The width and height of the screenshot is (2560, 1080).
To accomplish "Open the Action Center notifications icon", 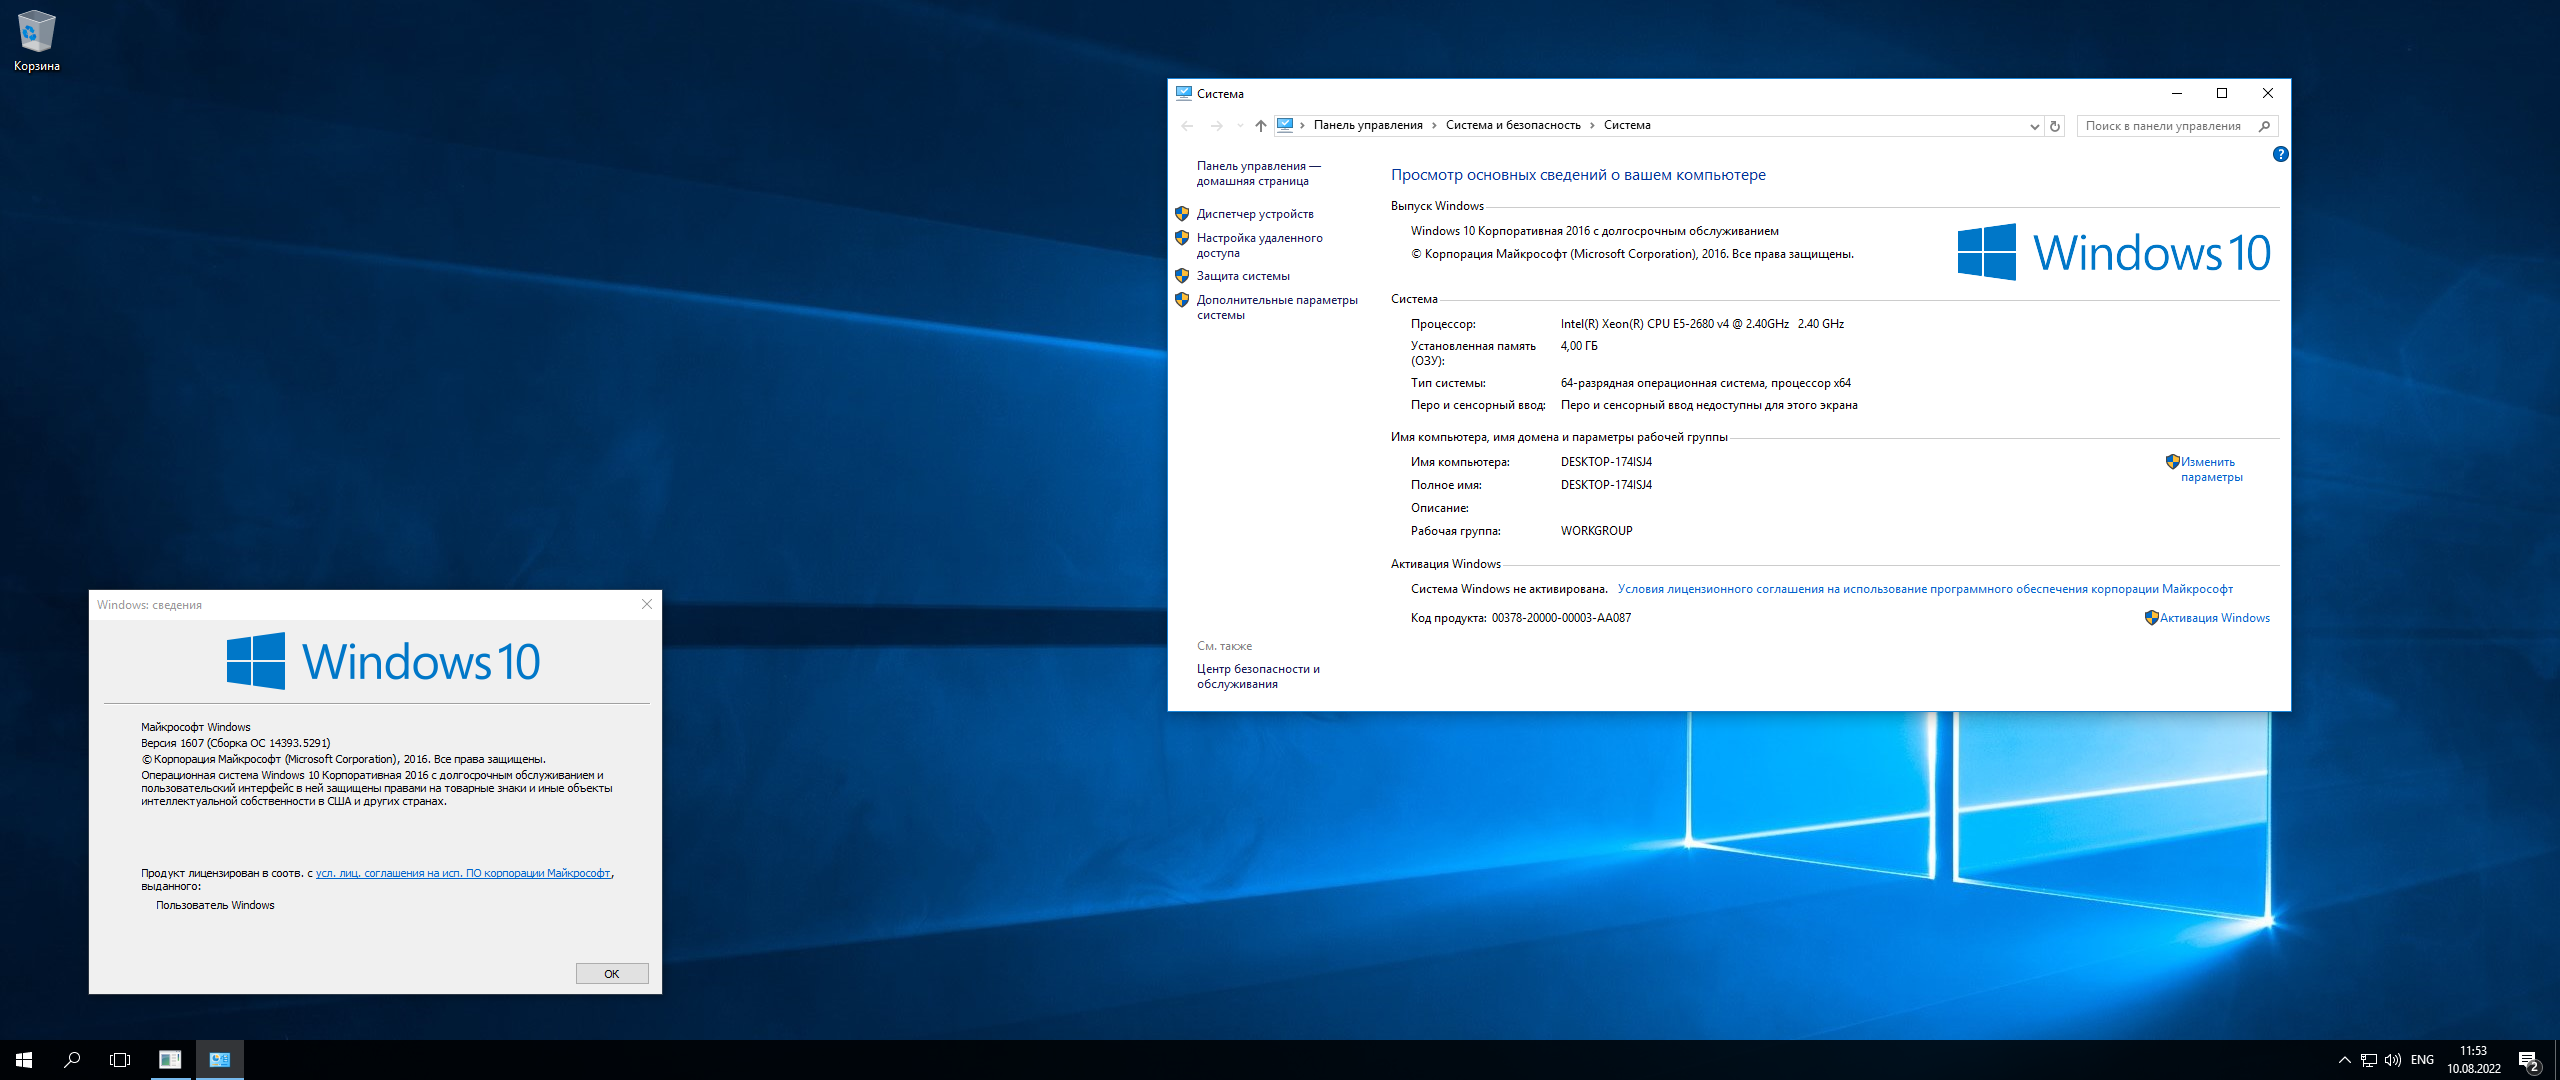I will 2529,1060.
